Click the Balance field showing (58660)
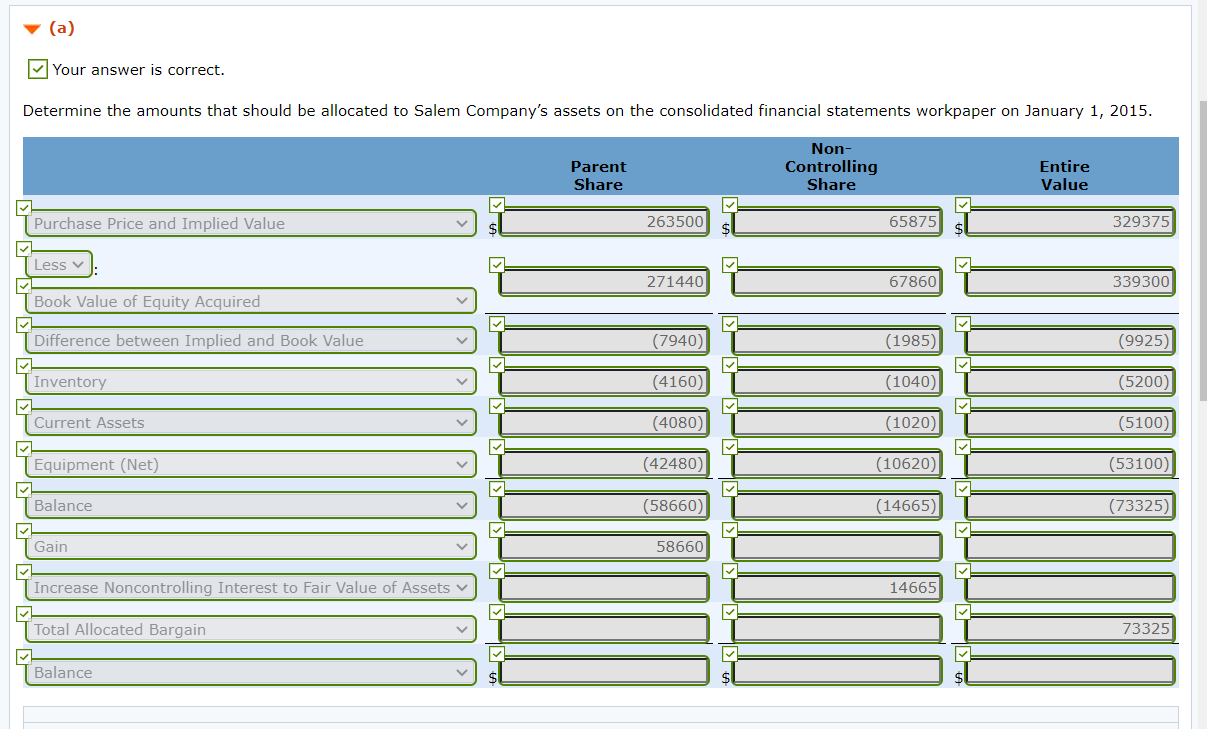 point(604,505)
